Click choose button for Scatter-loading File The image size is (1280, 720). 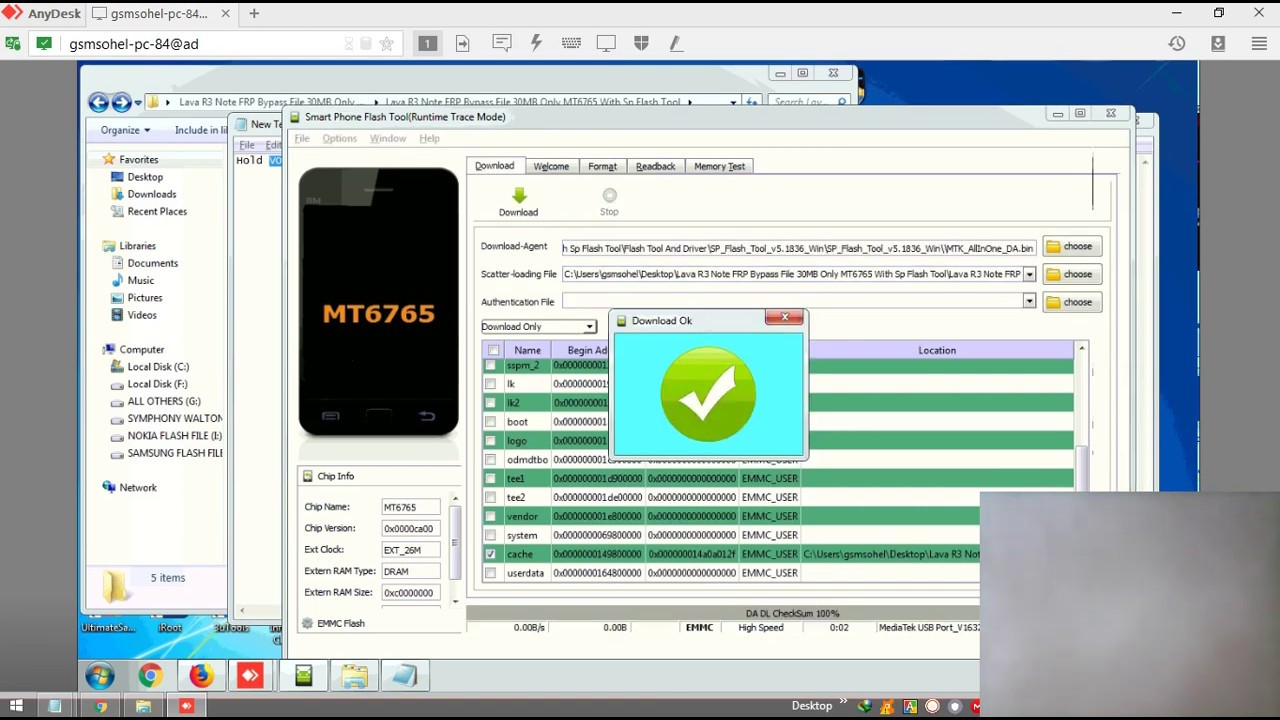click(x=1071, y=274)
